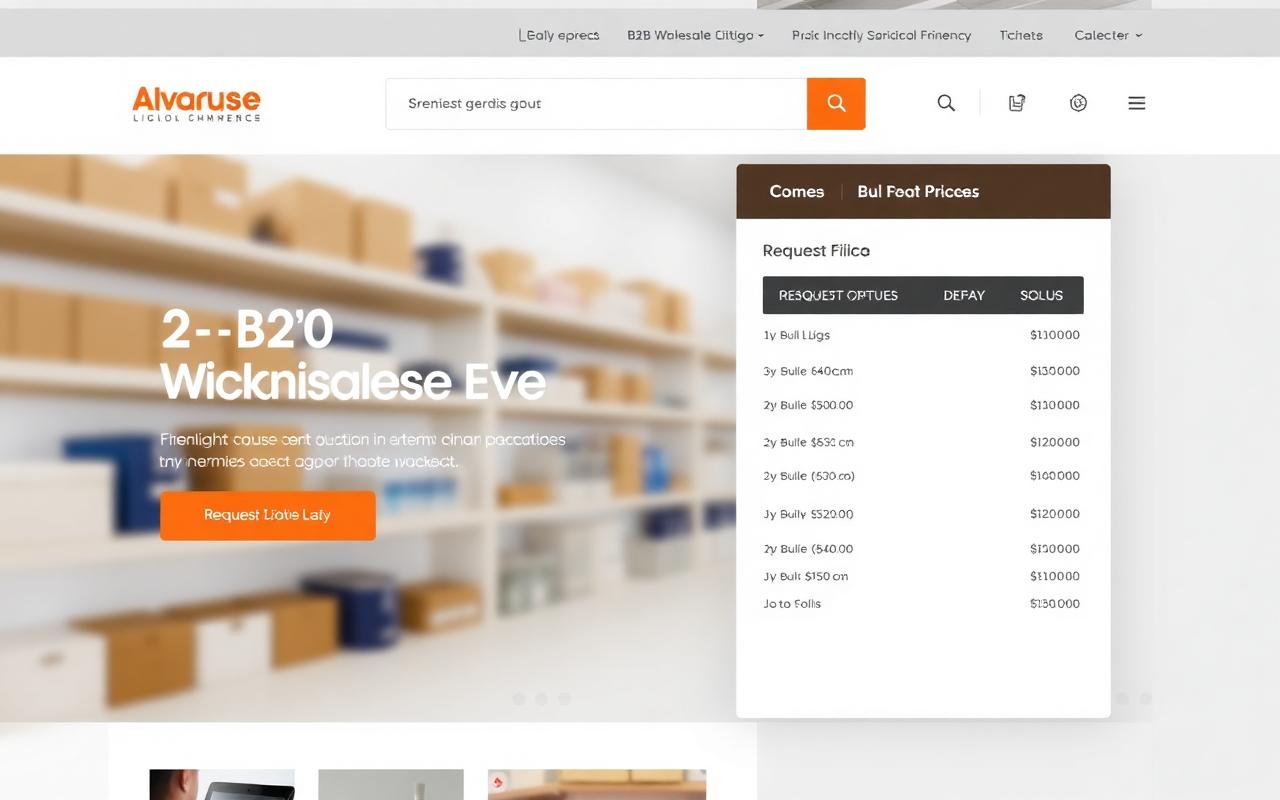Click the globe account icon in header
The image size is (1280, 800).
(1078, 102)
